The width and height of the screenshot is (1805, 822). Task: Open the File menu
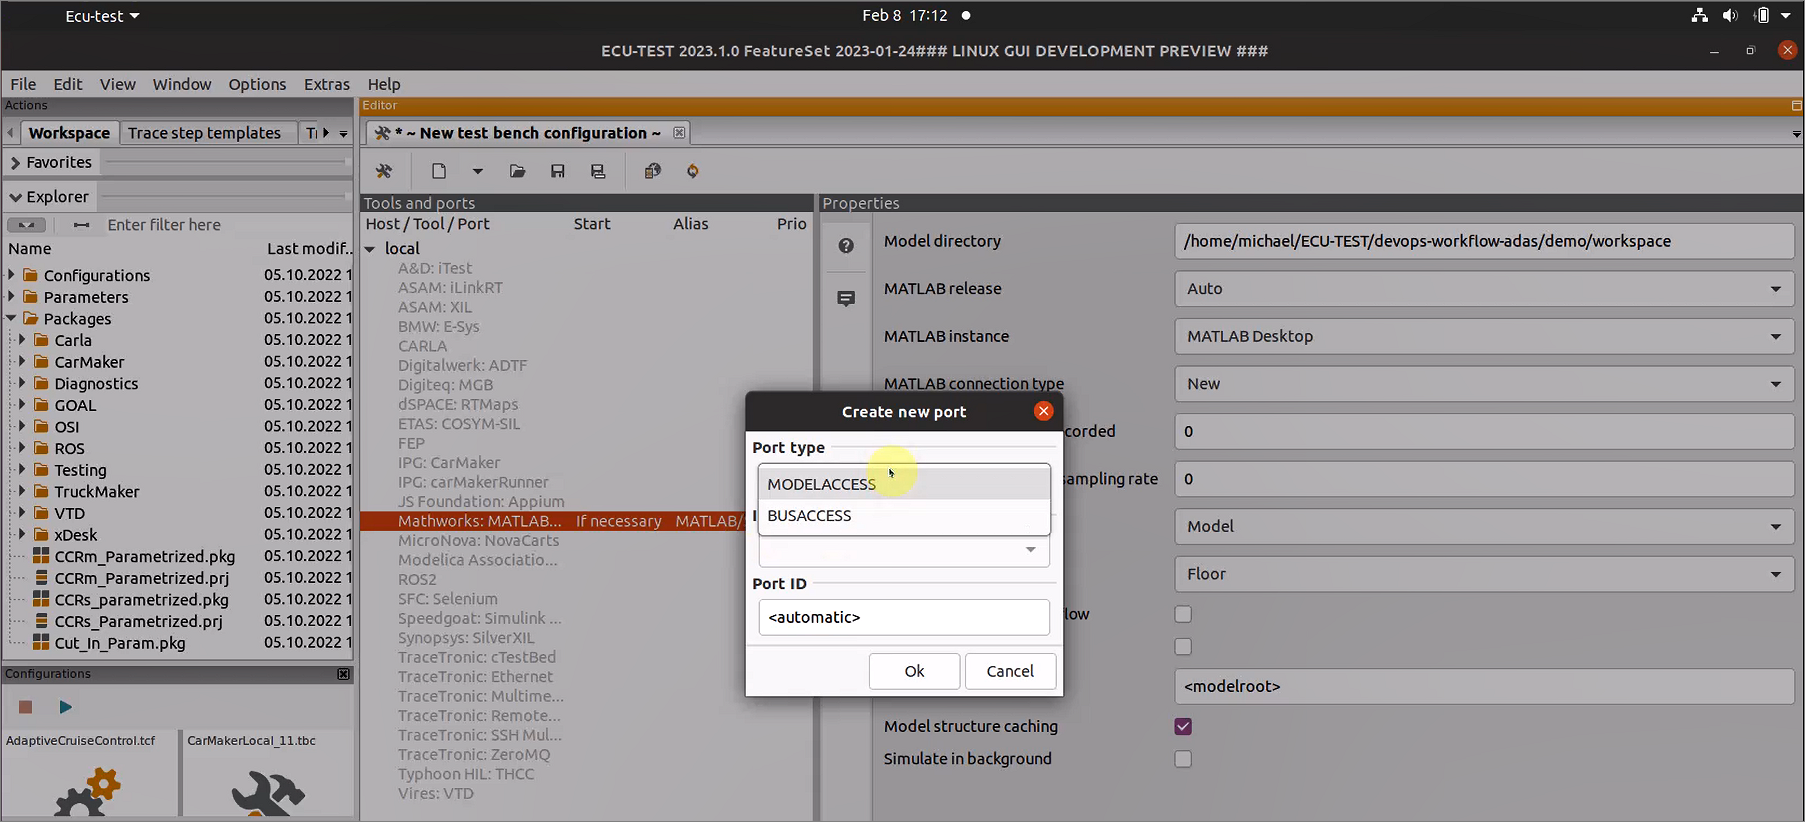pyautogui.click(x=23, y=84)
